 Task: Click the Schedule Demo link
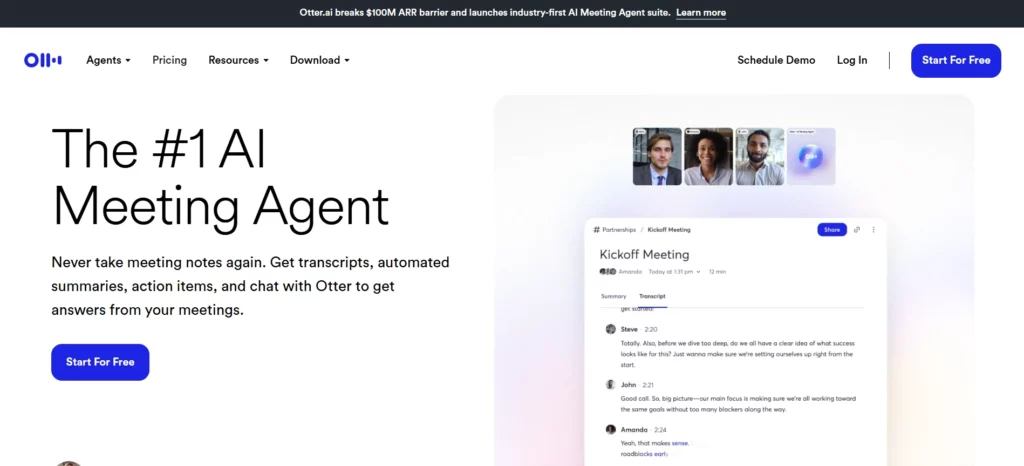tap(776, 60)
